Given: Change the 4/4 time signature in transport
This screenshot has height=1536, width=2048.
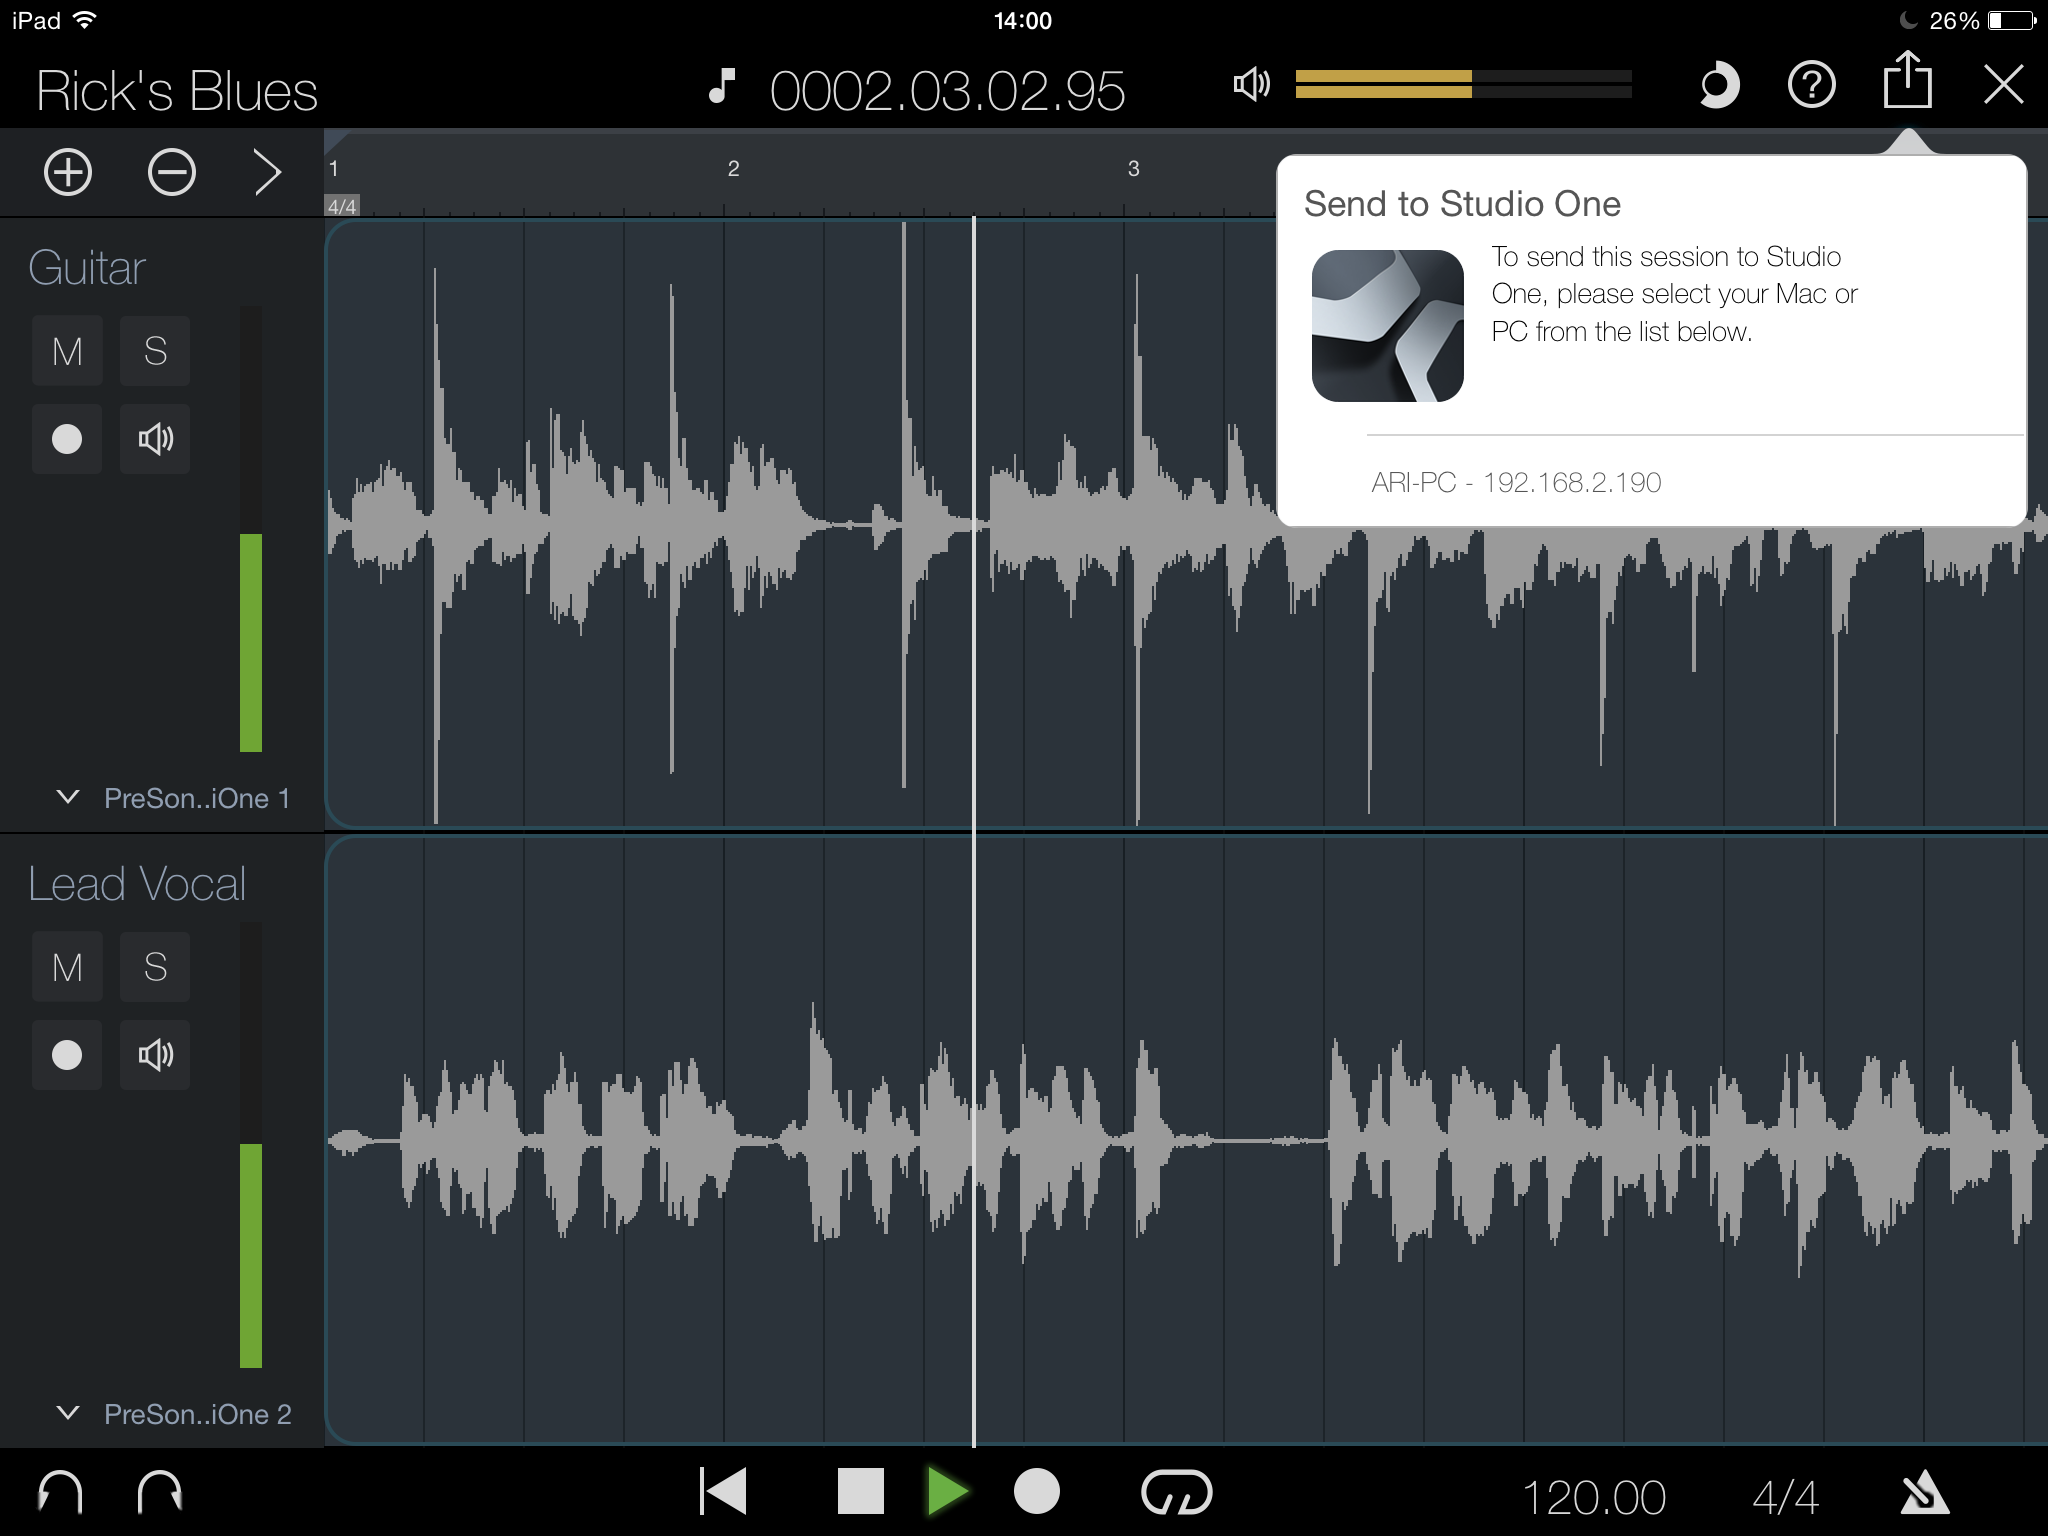Looking at the screenshot, I should (1785, 1498).
